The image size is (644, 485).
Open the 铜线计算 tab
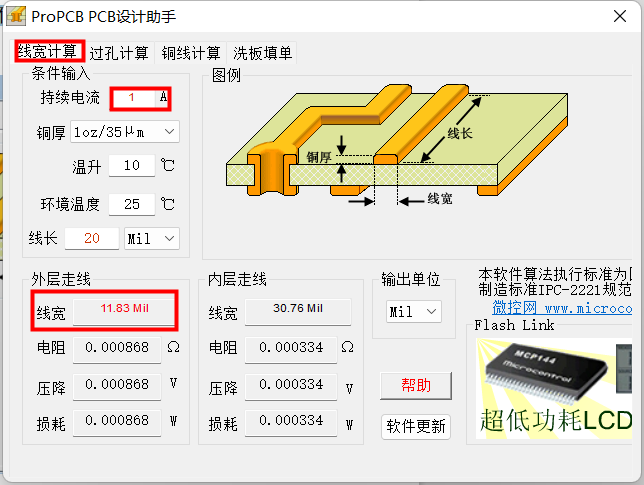click(x=191, y=53)
